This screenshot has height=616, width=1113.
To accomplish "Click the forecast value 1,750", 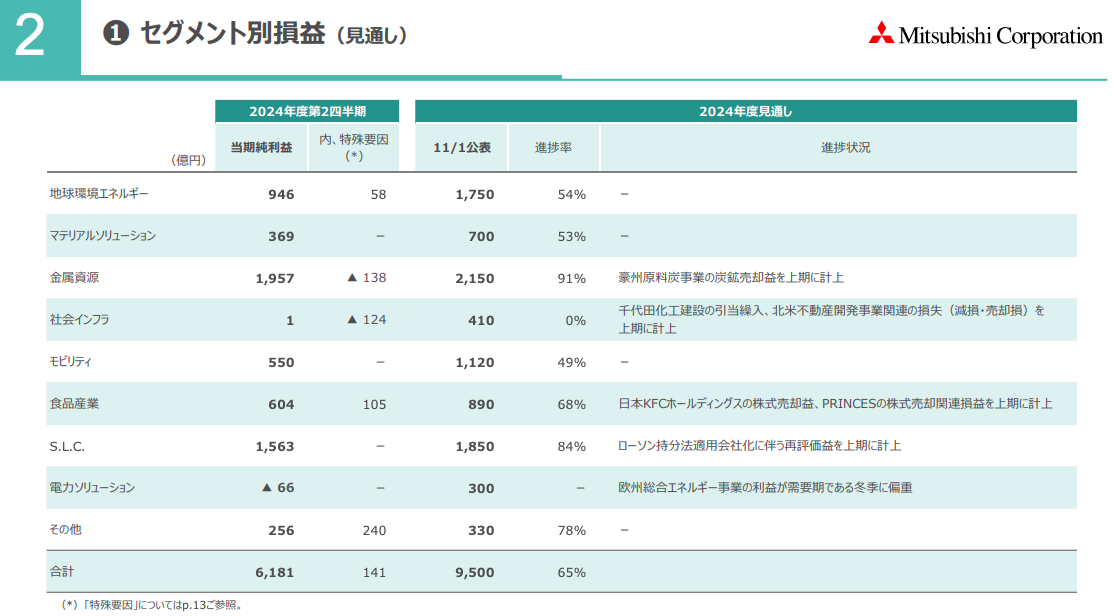I will (475, 194).
